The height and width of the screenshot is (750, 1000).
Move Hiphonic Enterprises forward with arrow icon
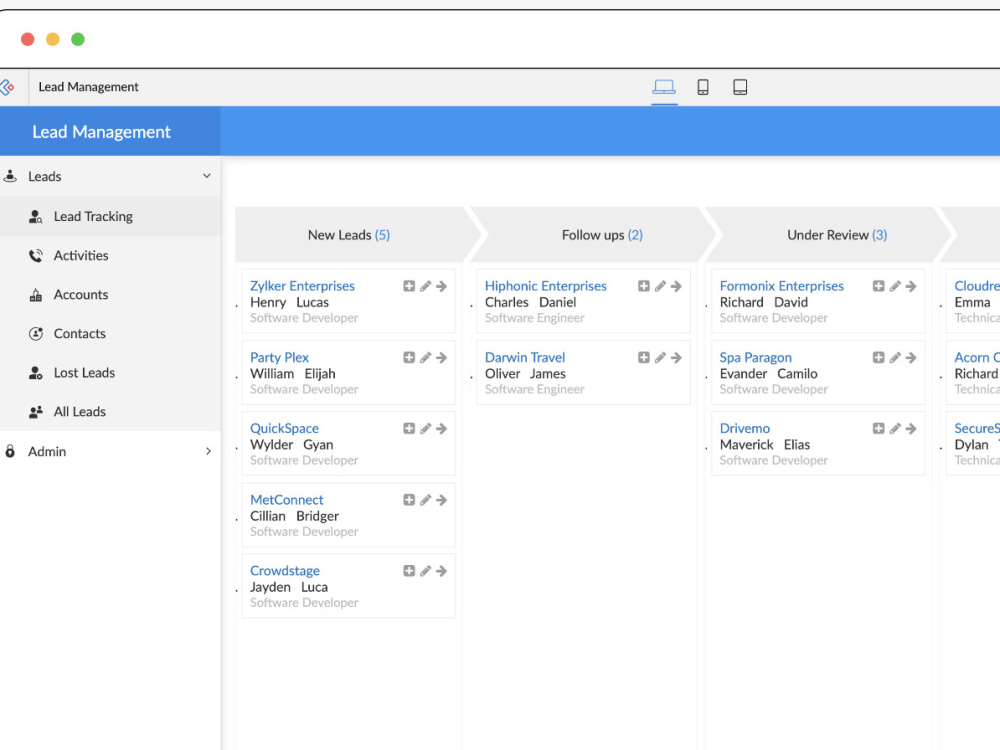pos(676,286)
